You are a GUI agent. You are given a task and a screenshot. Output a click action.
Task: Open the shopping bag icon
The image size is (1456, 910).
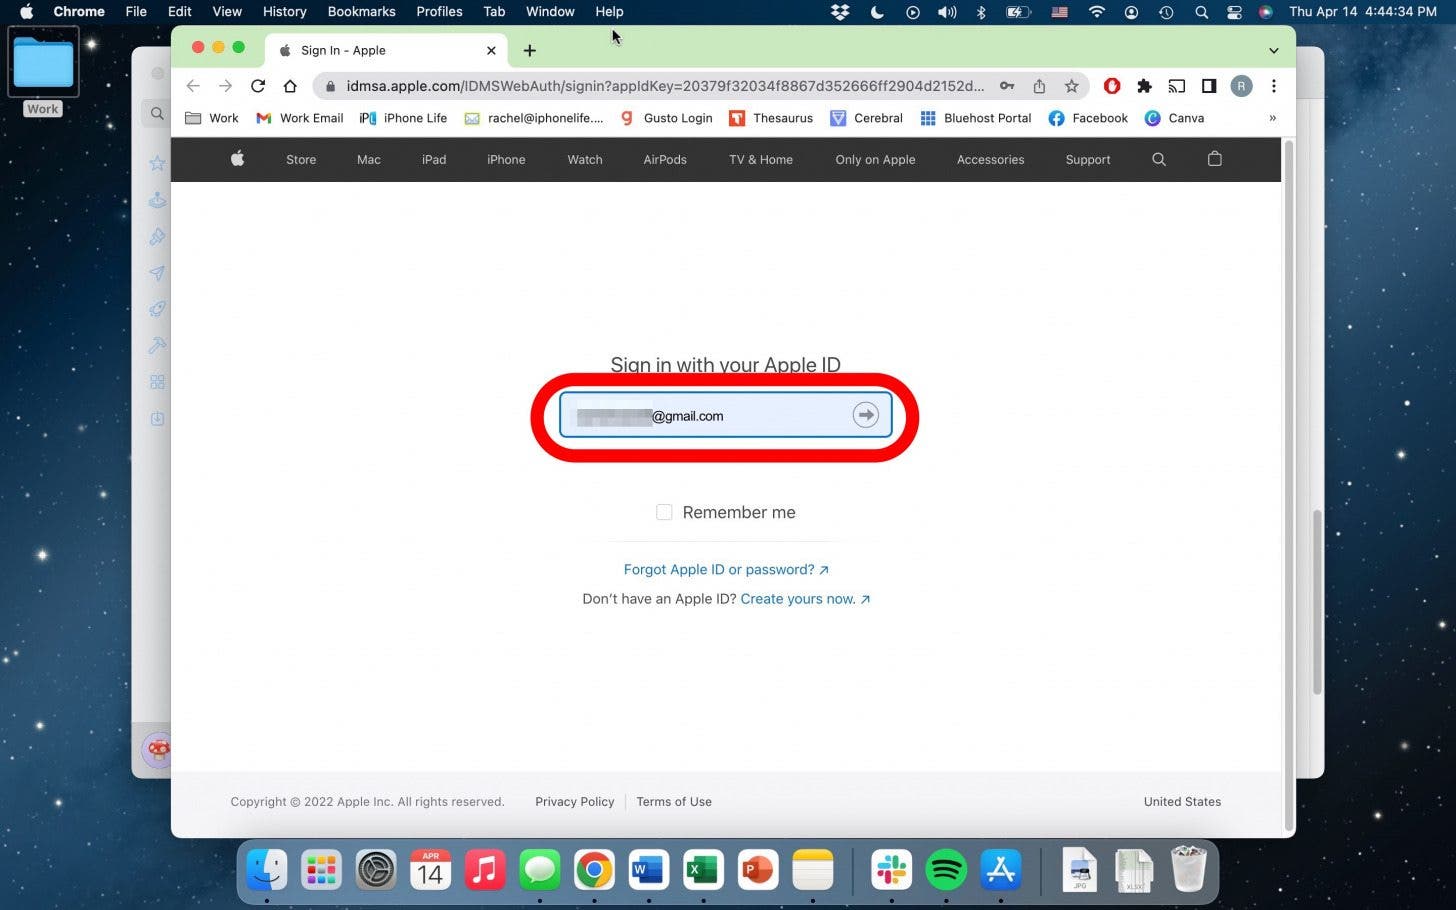click(x=1215, y=159)
